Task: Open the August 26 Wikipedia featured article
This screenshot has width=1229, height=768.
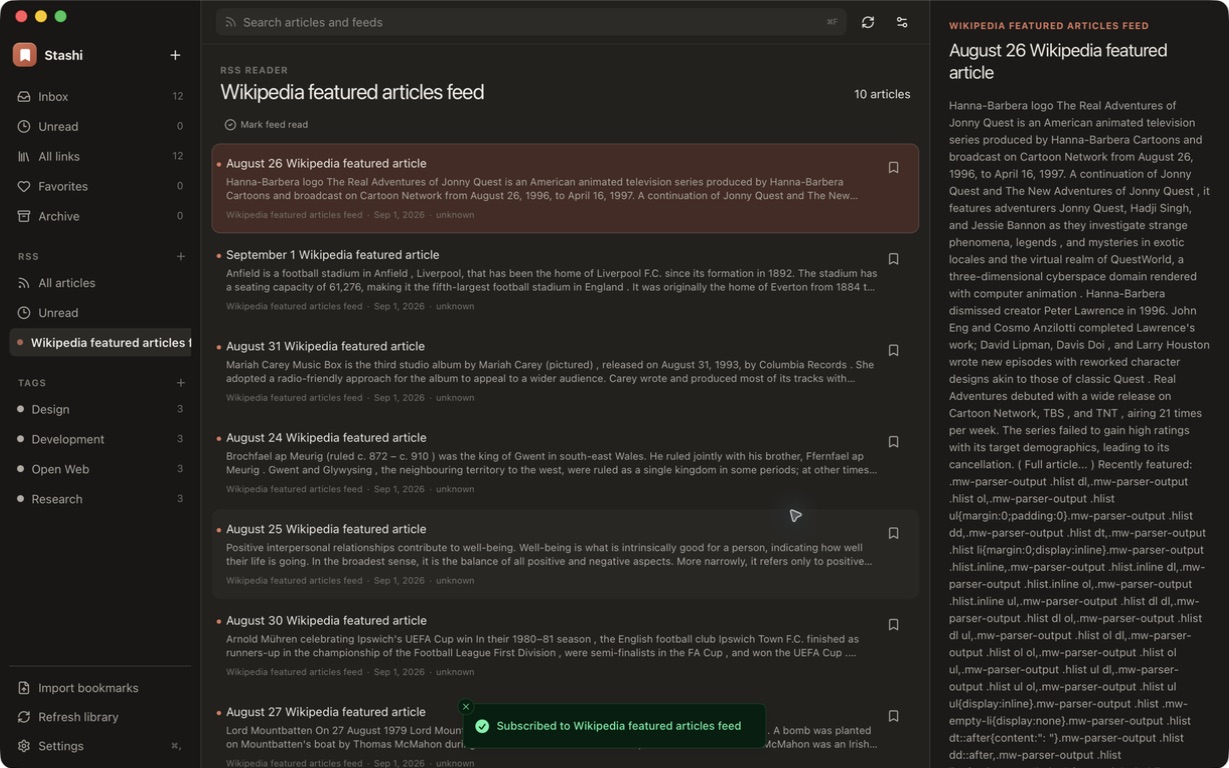Action: [565, 189]
